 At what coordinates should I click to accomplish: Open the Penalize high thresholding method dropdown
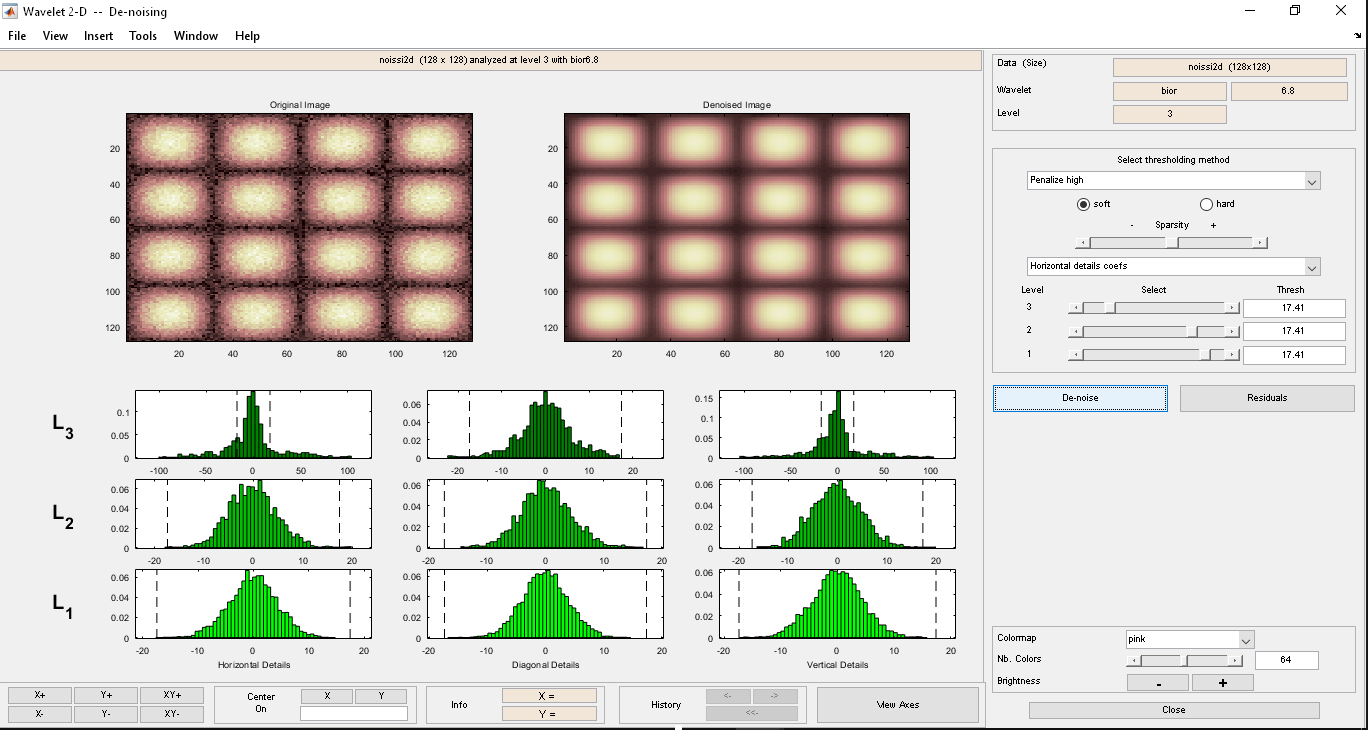point(1174,181)
